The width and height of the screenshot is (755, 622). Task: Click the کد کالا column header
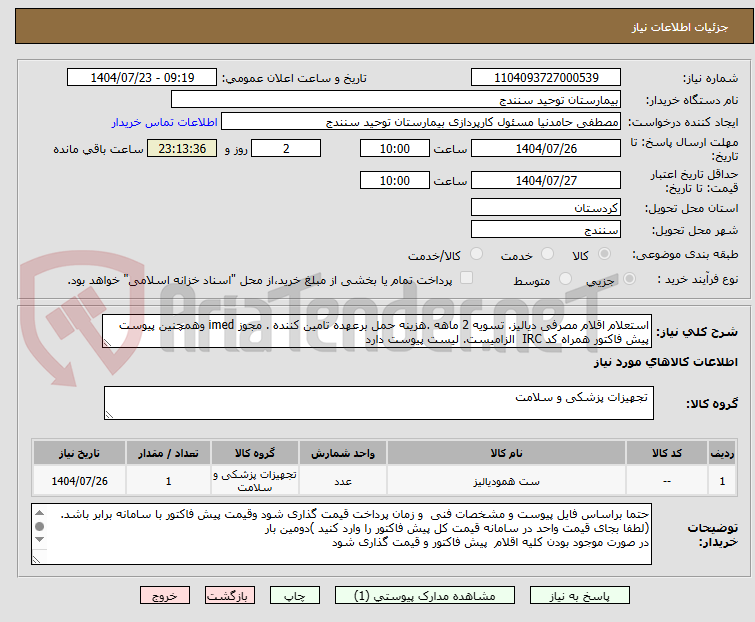tap(666, 453)
